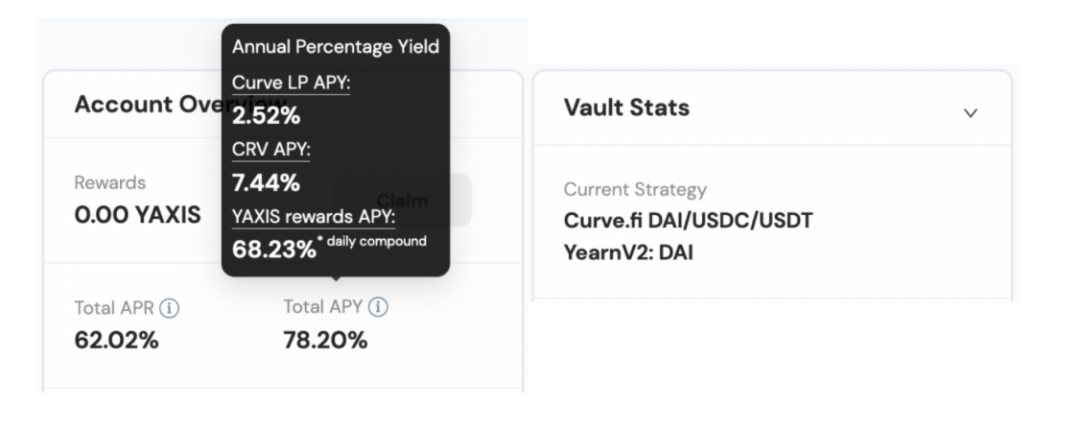Click the 7.44% CRV value in tooltip
The width and height of the screenshot is (1080, 430).
pos(266,182)
